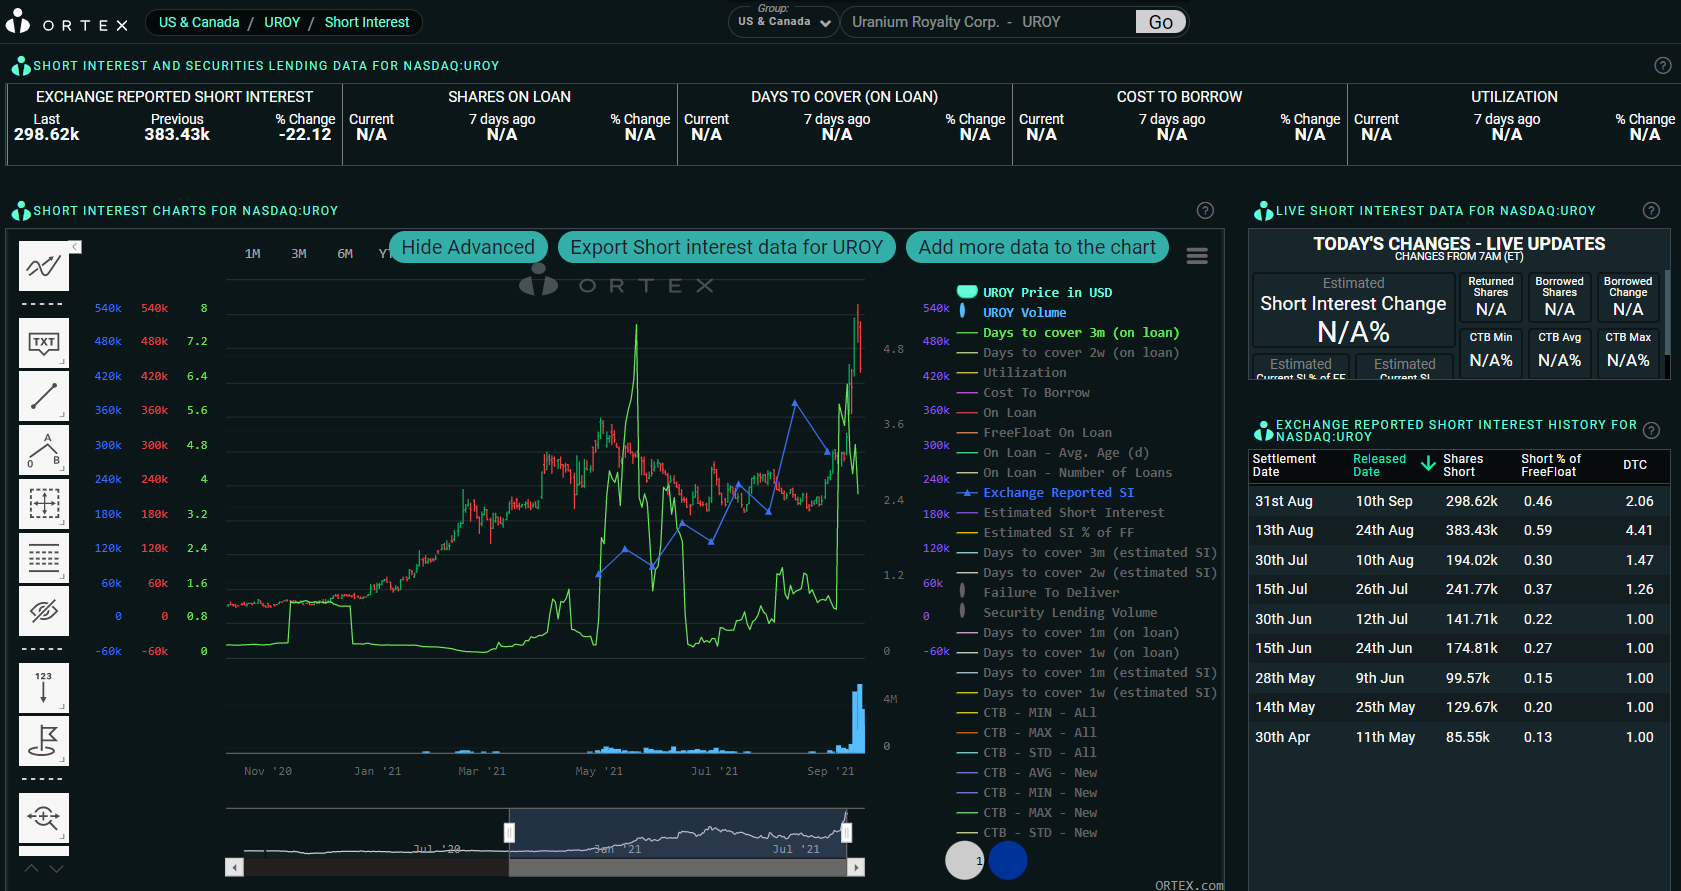The image size is (1681, 891).
Task: Sort table by Short % of FreeFloat header
Action: click(1551, 465)
